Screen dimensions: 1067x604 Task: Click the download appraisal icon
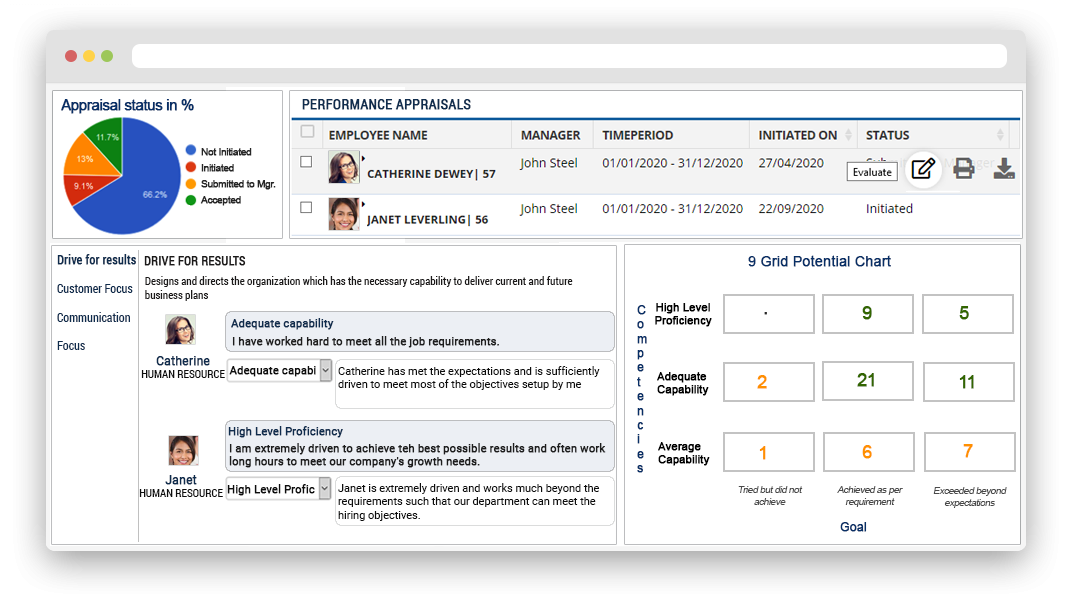(x=1004, y=170)
